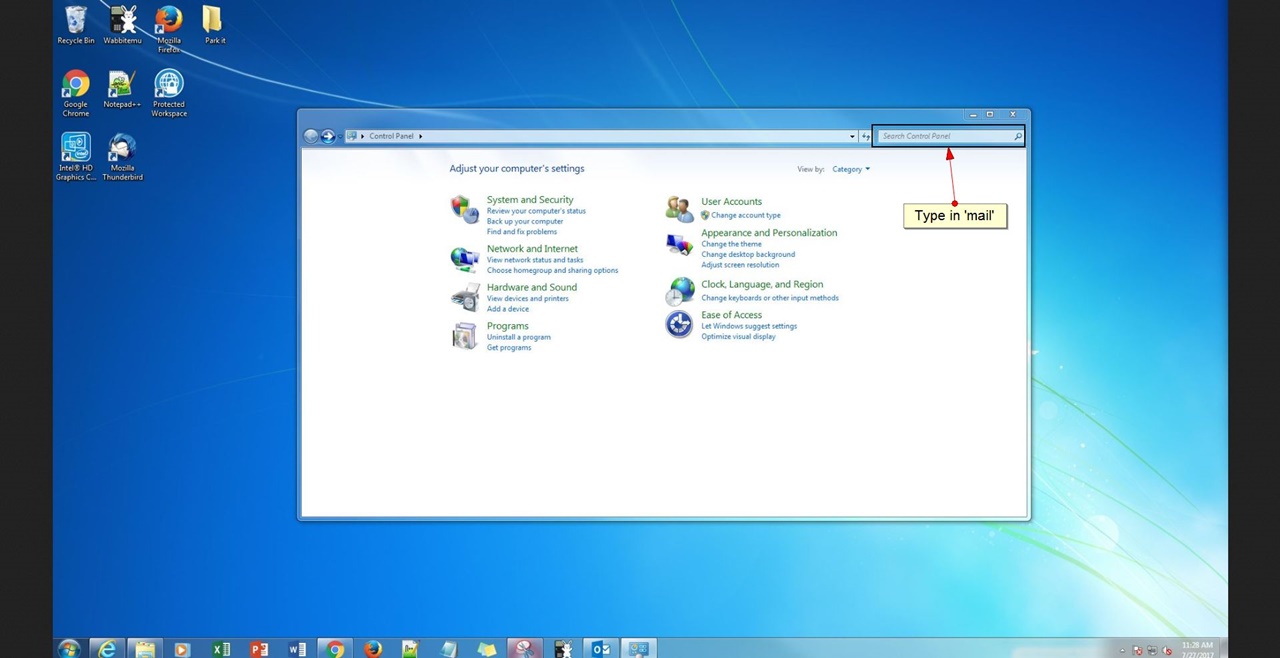Screen dimensions: 1280x658
Task: Open the Ease of Access icon
Action: 680,324
